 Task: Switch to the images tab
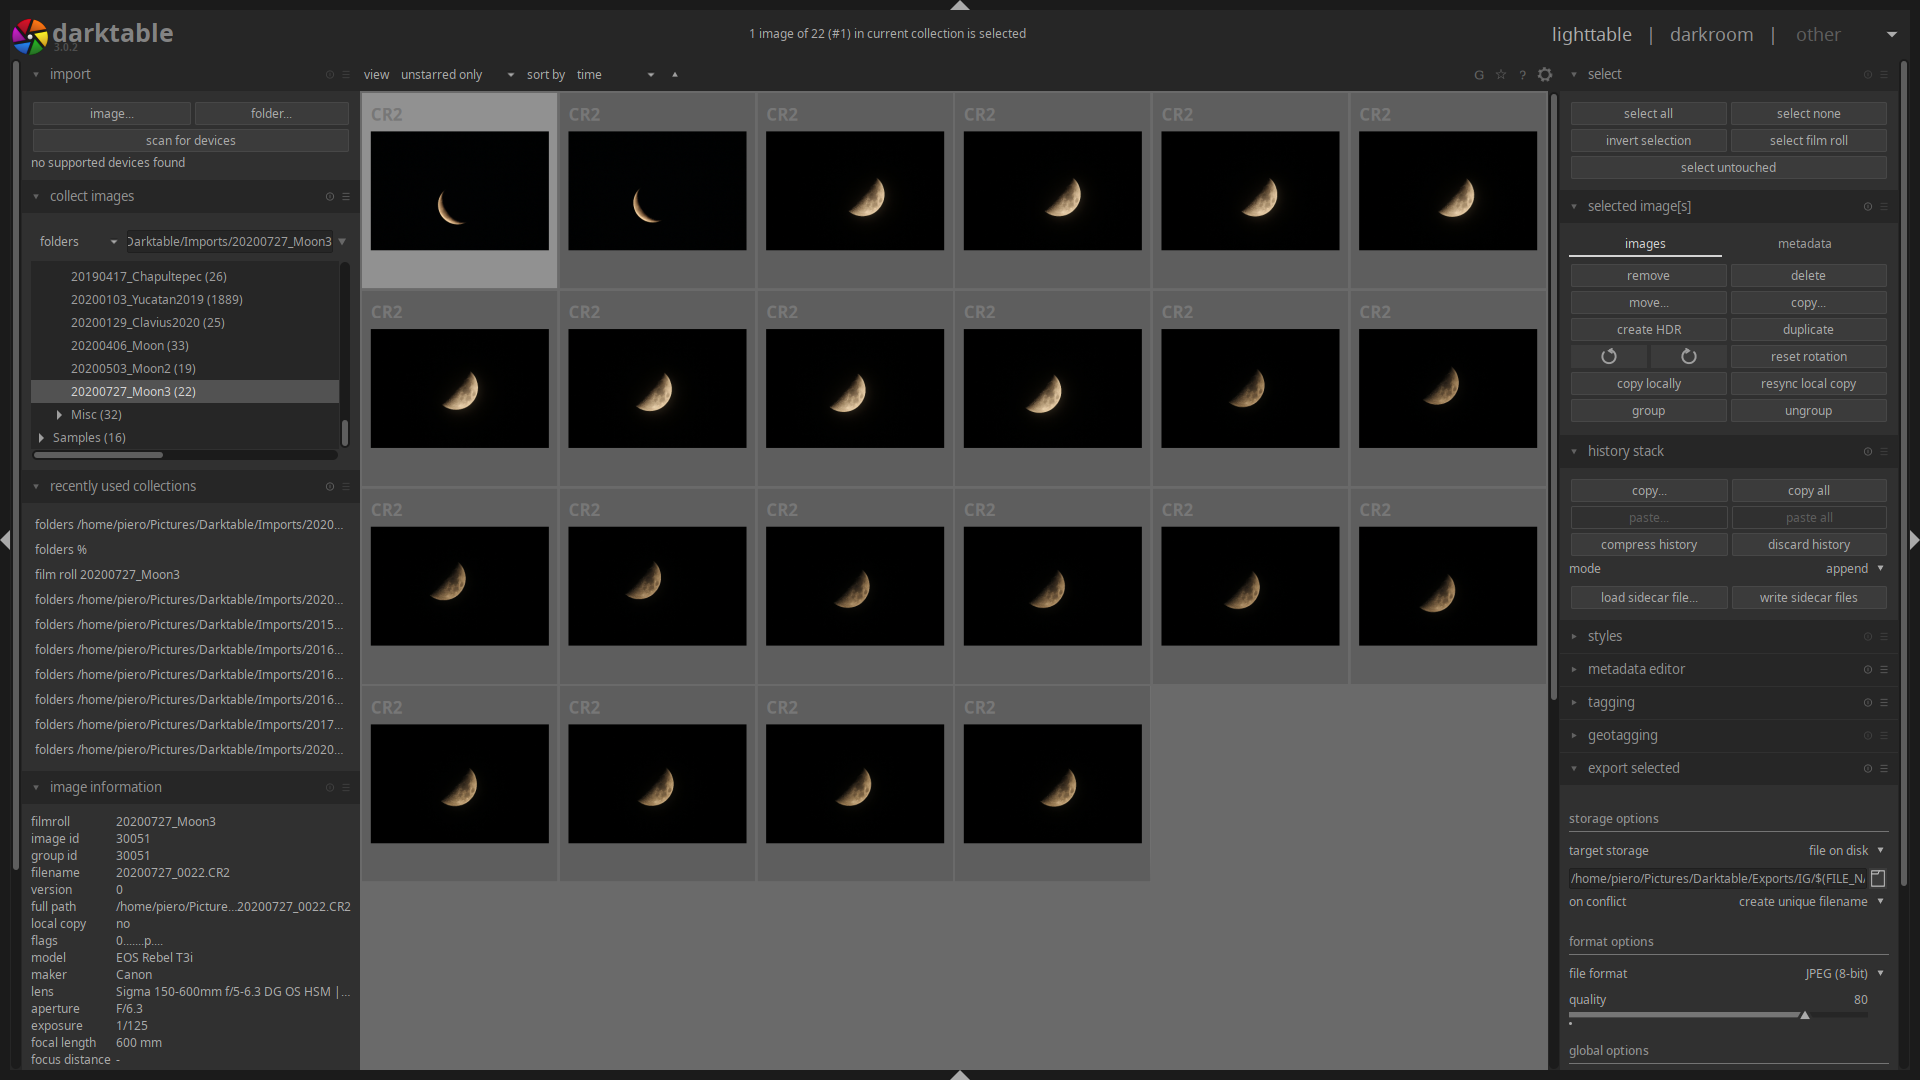[1646, 243]
